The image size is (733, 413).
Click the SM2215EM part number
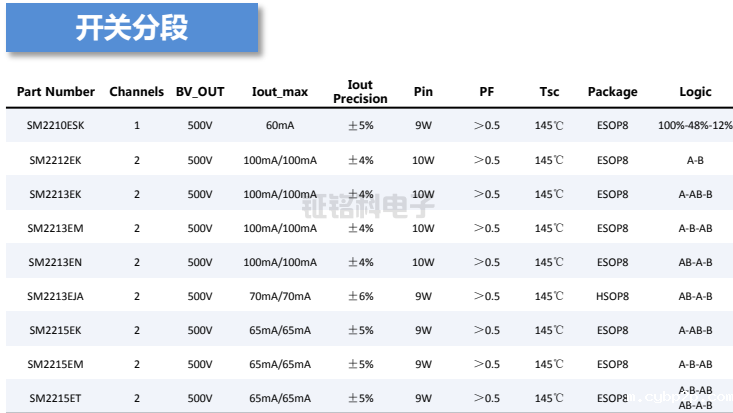(x=56, y=364)
